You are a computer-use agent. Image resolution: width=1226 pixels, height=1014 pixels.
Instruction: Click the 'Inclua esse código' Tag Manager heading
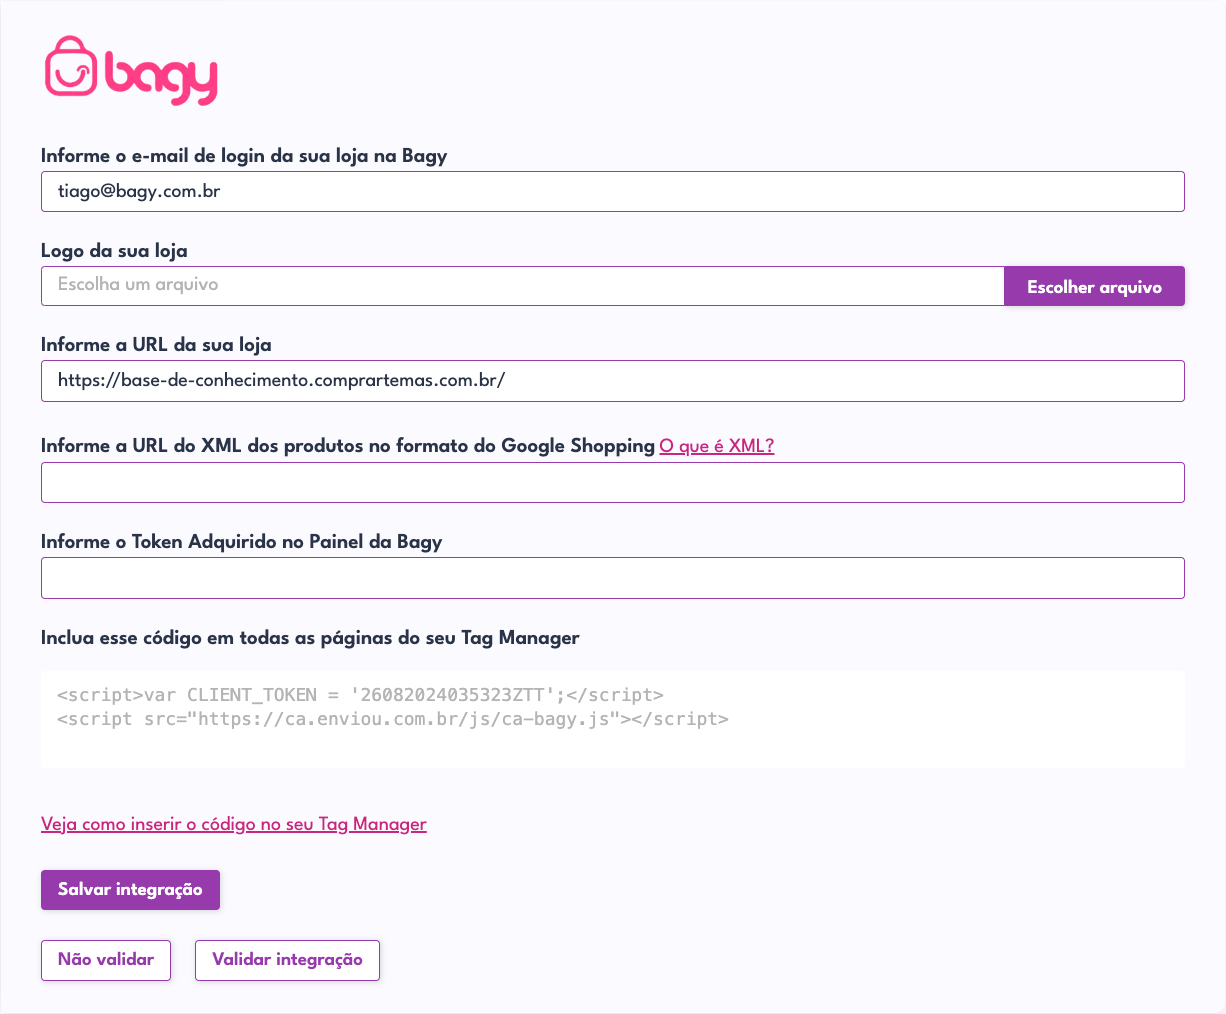[x=310, y=638]
